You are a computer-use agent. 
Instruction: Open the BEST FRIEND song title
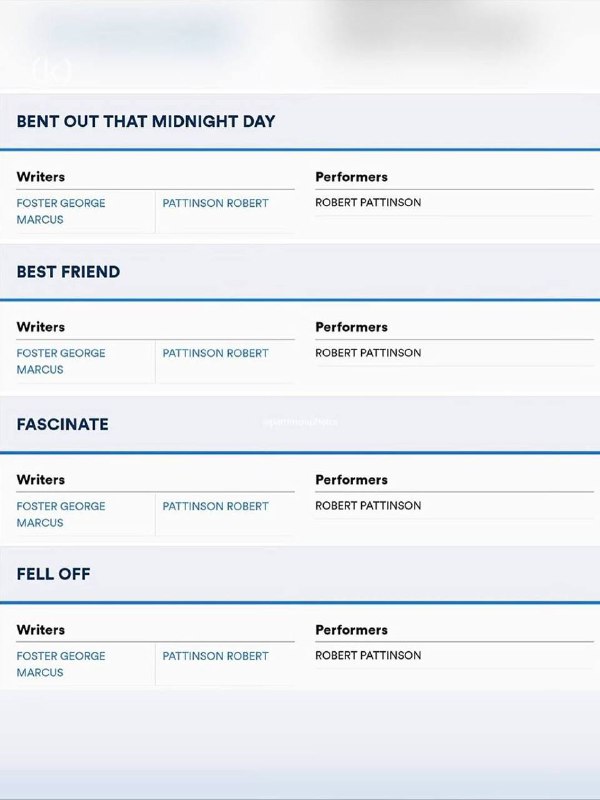[68, 272]
